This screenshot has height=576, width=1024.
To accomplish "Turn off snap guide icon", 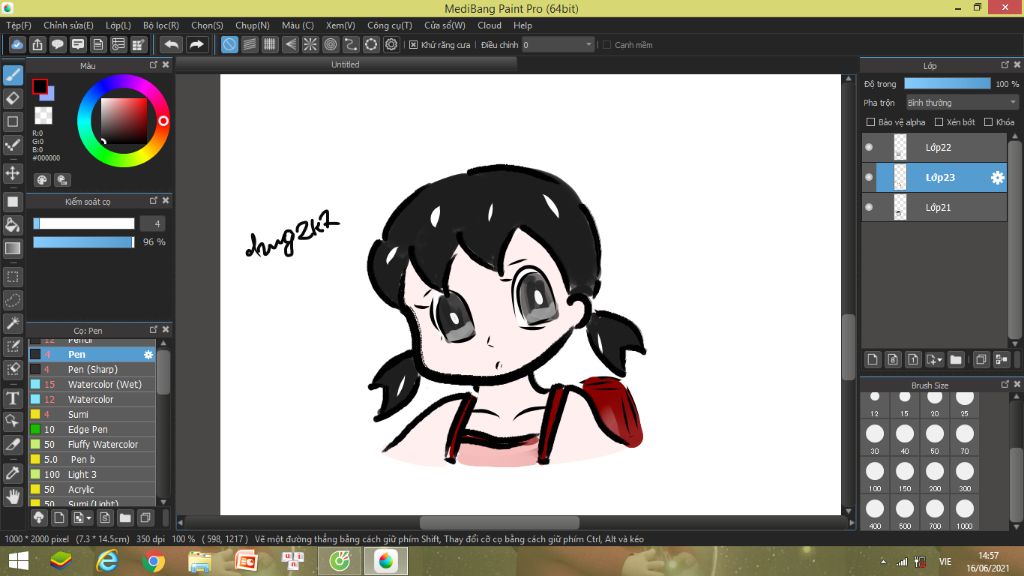I will 229,44.
